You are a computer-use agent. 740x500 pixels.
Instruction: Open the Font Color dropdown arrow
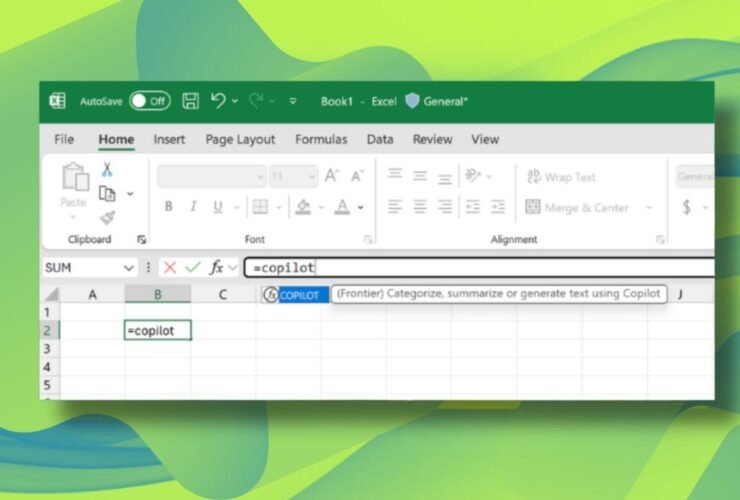pos(361,207)
